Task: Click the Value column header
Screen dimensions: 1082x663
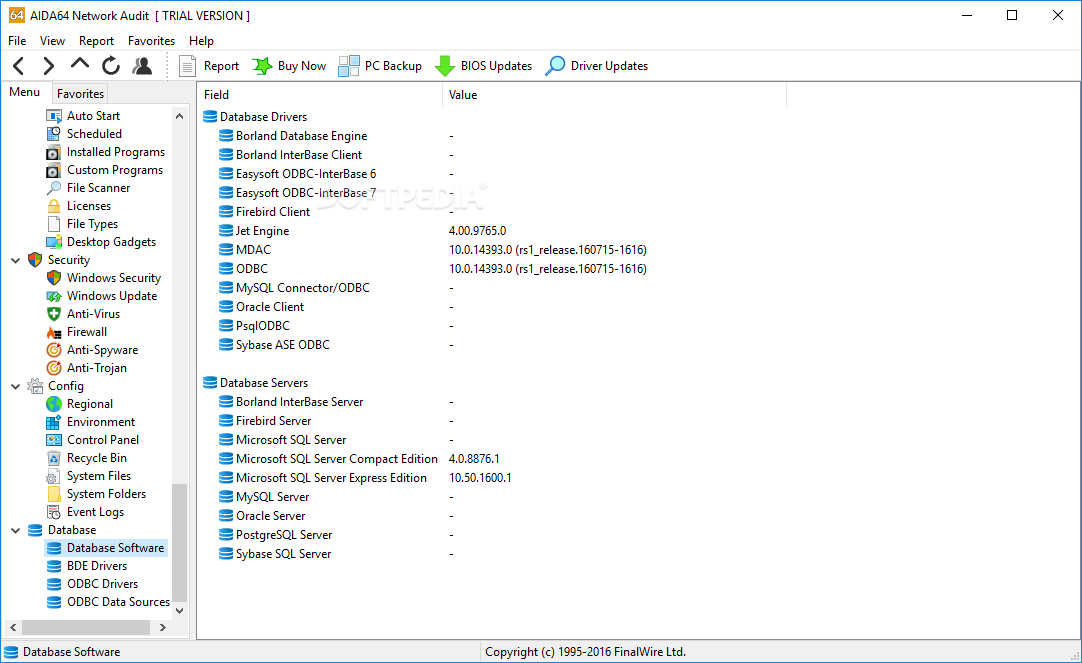Action: pos(614,95)
